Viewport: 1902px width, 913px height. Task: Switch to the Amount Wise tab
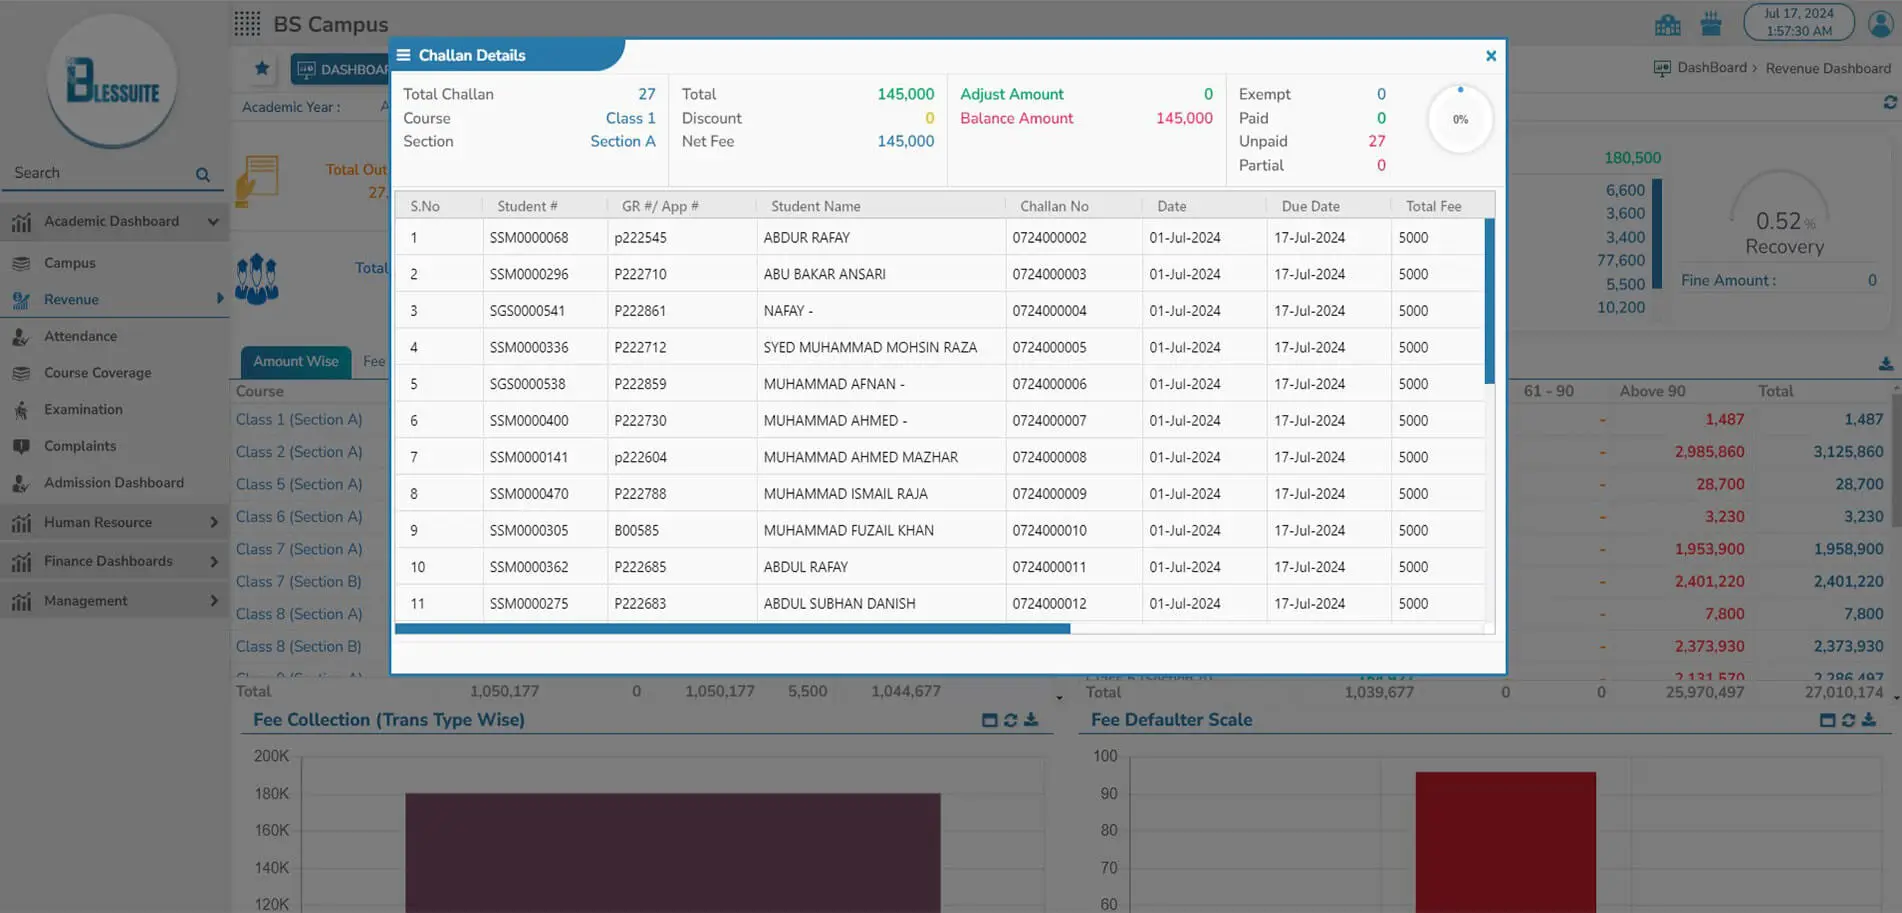295,361
